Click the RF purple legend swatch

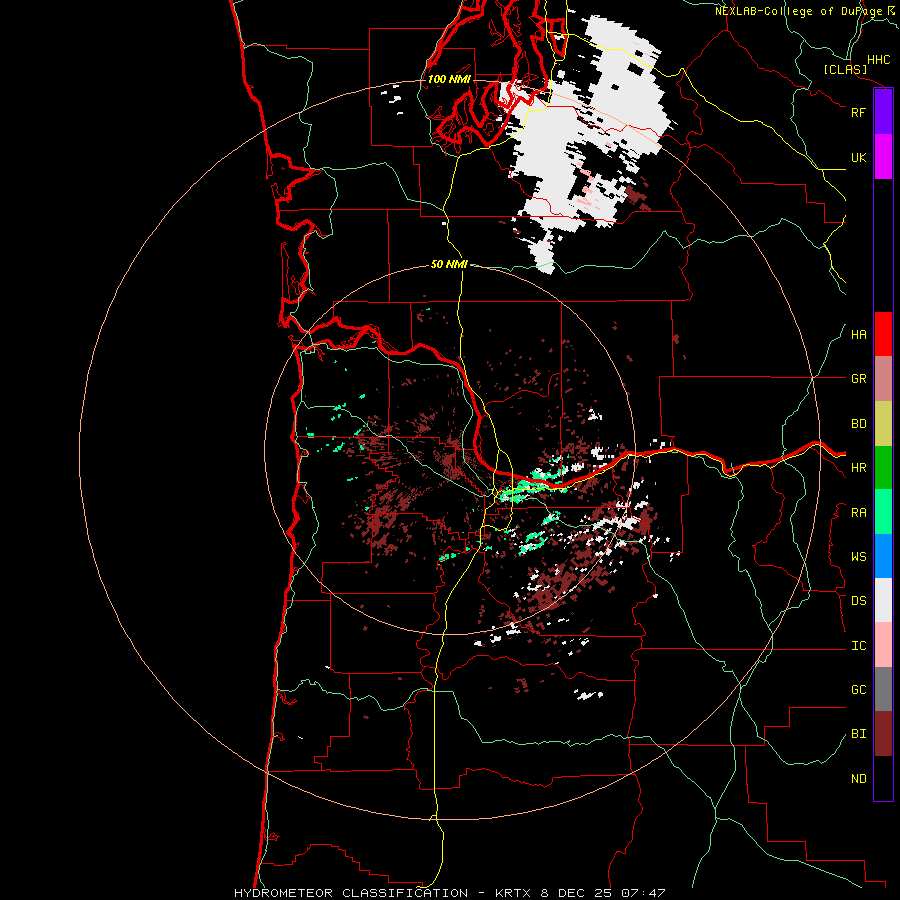[883, 112]
